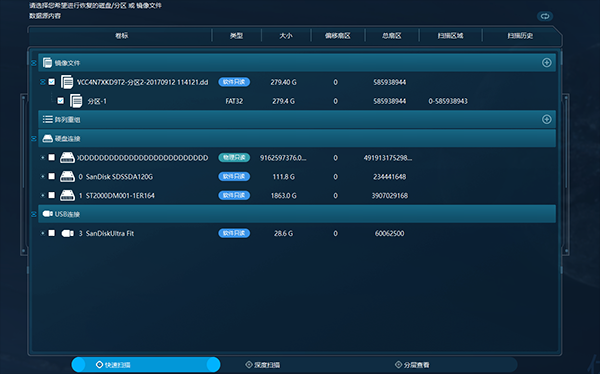Collapse the VCC4N7XKD9T2 image tree node
Image resolution: width=600 pixels, height=374 pixels.
click(x=43, y=82)
